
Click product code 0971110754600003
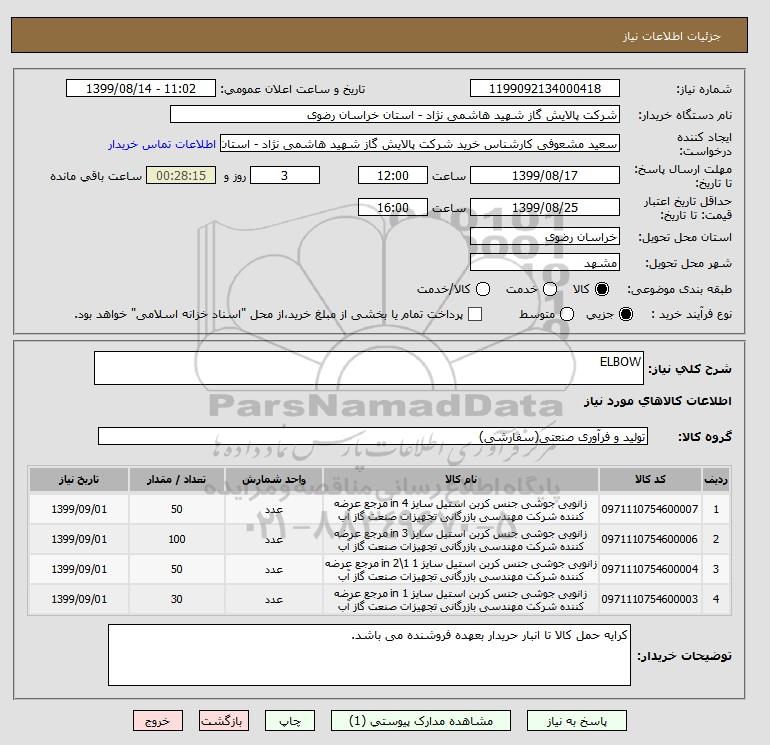650,599
